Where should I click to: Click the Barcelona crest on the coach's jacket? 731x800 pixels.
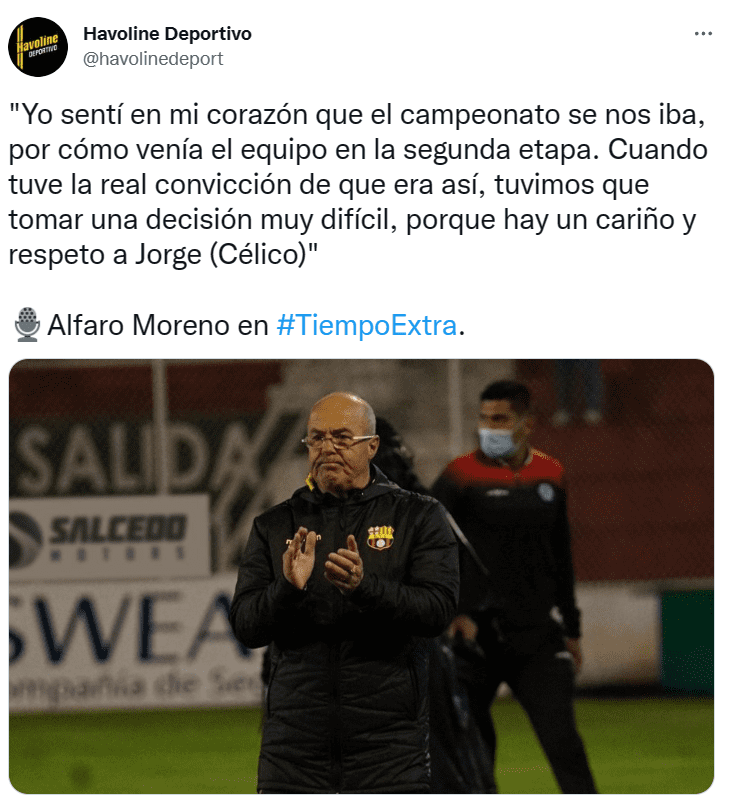point(381,537)
